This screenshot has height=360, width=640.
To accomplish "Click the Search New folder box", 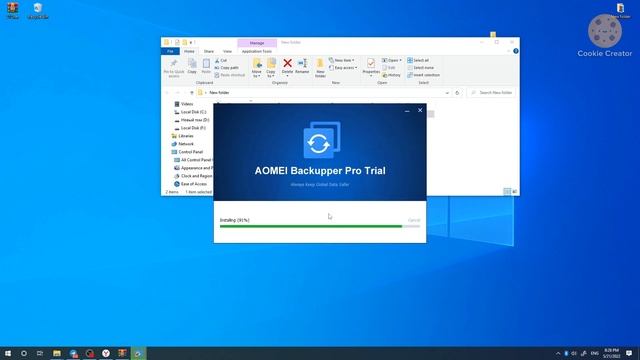I will [492, 93].
